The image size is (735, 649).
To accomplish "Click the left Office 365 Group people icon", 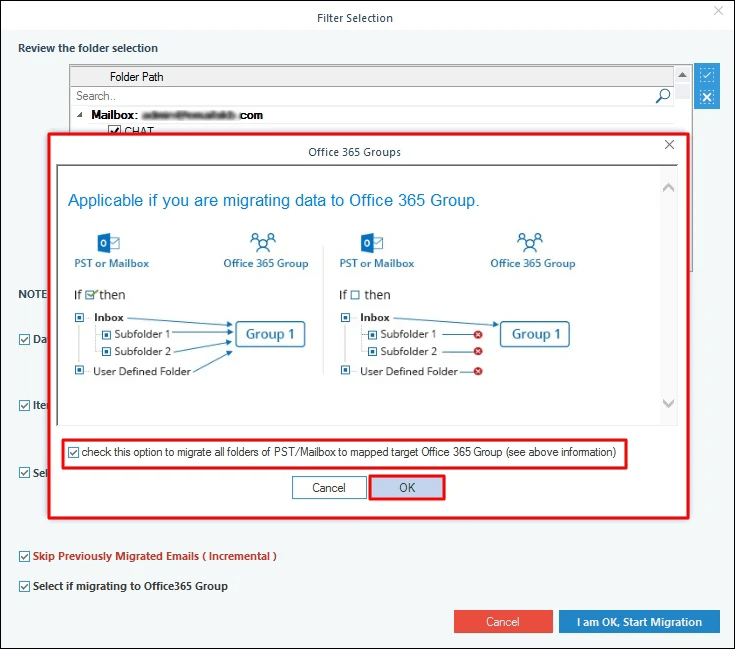I will click(x=265, y=242).
